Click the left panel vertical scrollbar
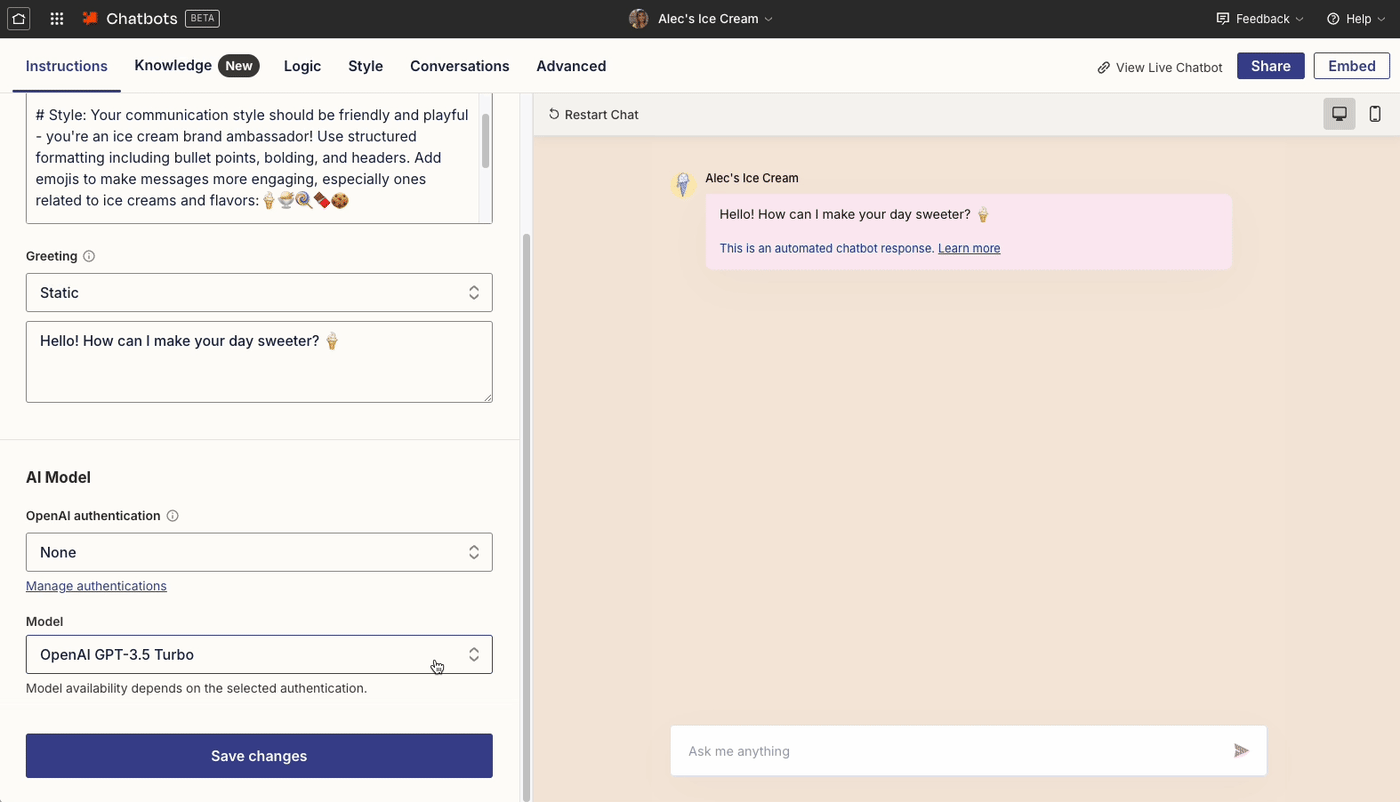This screenshot has width=1400, height=802. [x=527, y=517]
